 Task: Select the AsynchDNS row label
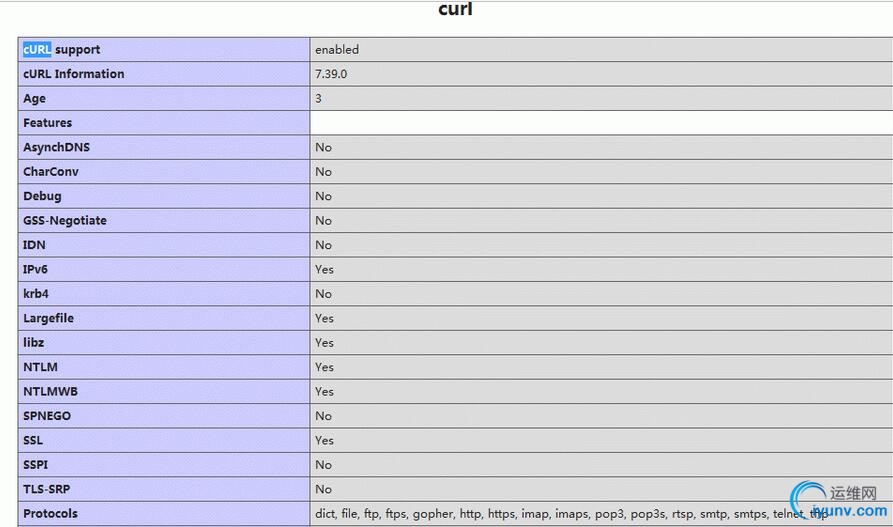tap(56, 147)
